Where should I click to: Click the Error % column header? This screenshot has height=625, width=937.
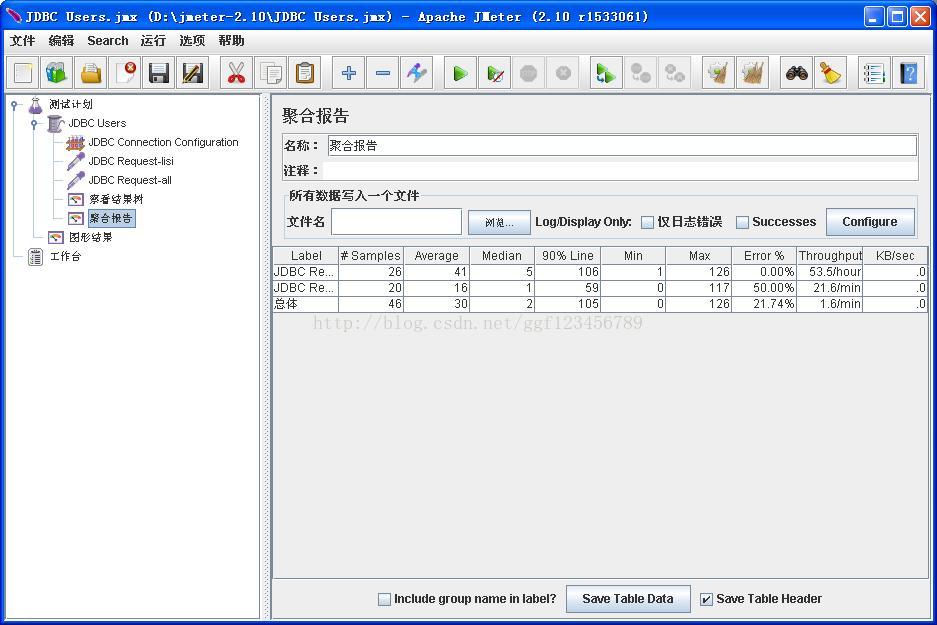pyautogui.click(x=764, y=256)
